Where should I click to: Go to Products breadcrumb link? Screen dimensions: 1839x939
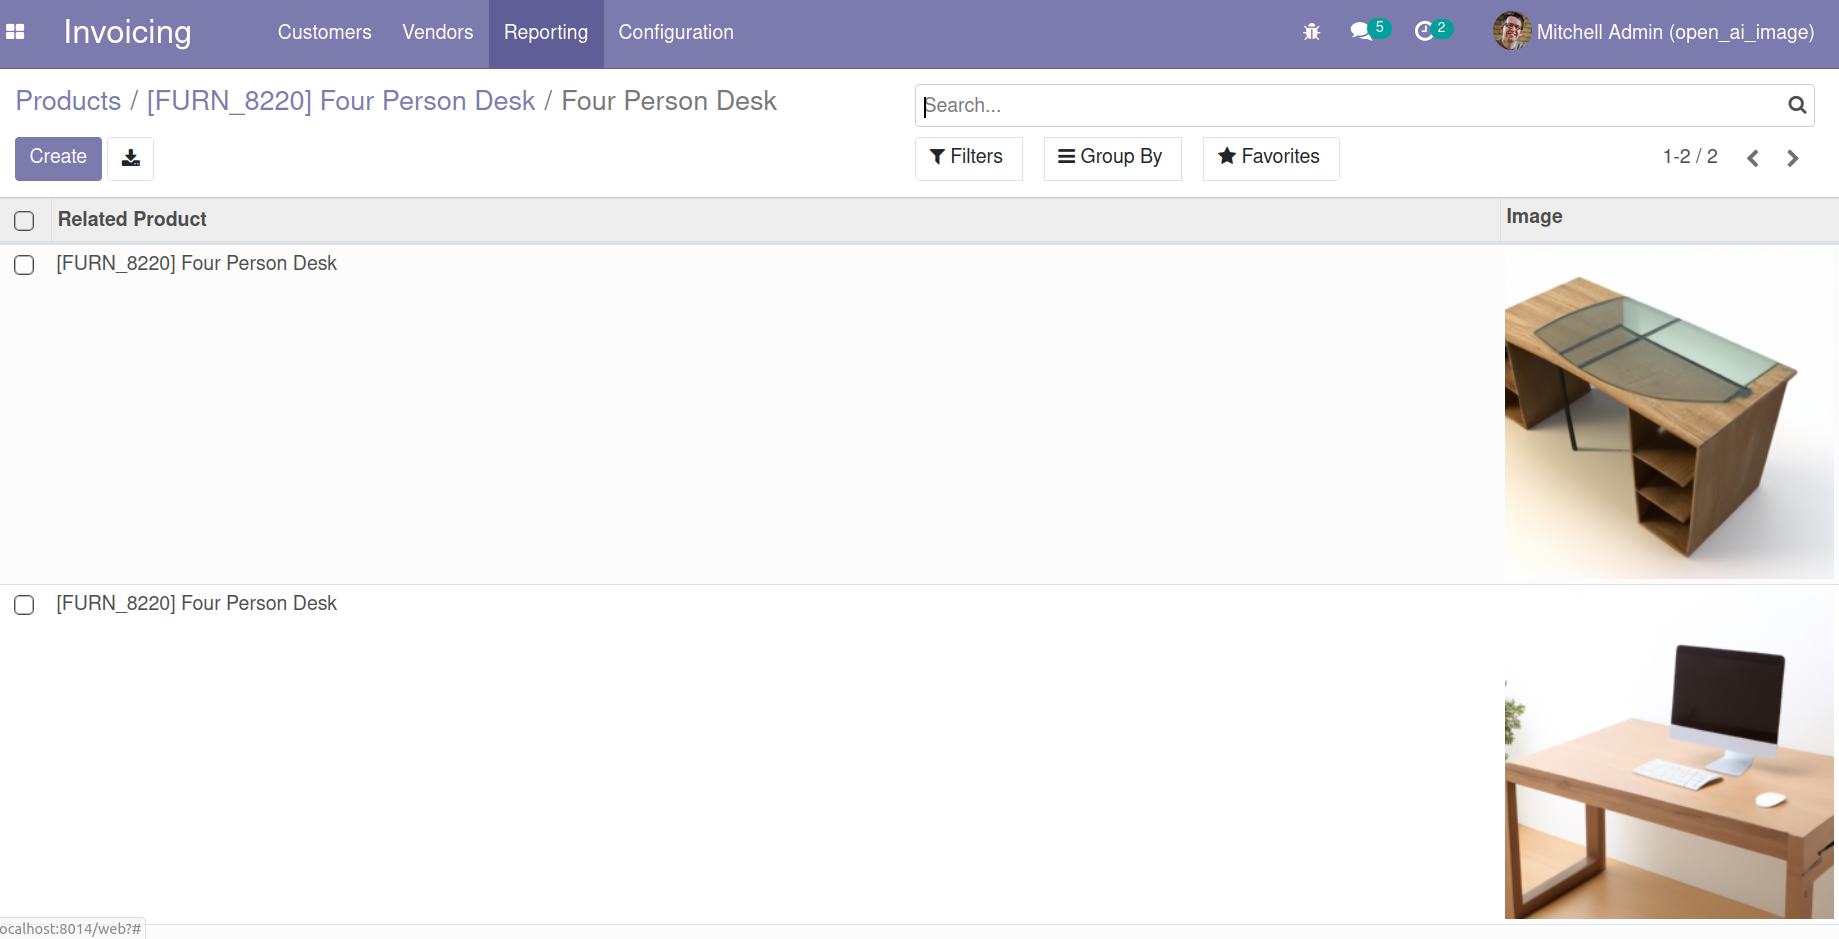68,101
